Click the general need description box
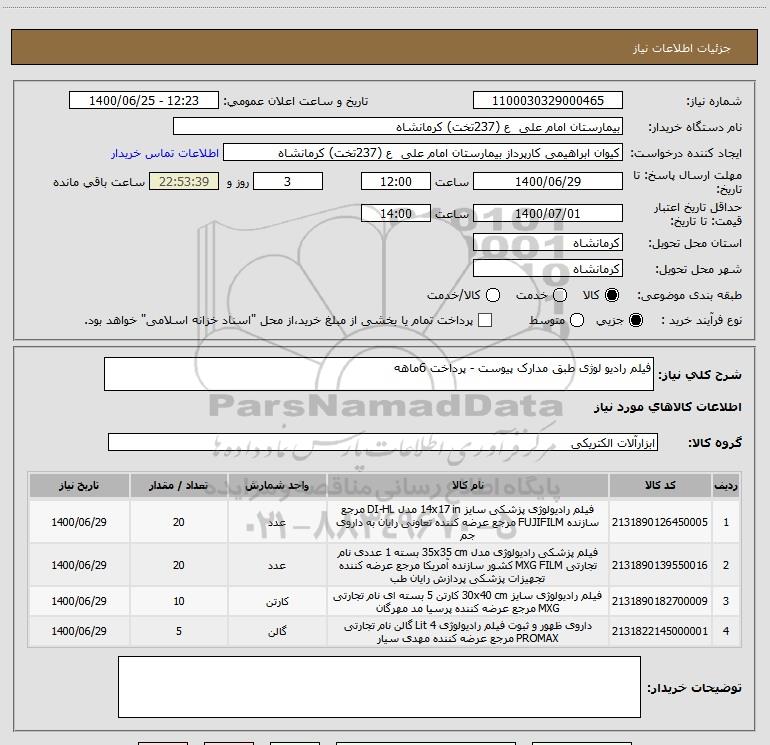770x745 pixels. tap(379, 374)
